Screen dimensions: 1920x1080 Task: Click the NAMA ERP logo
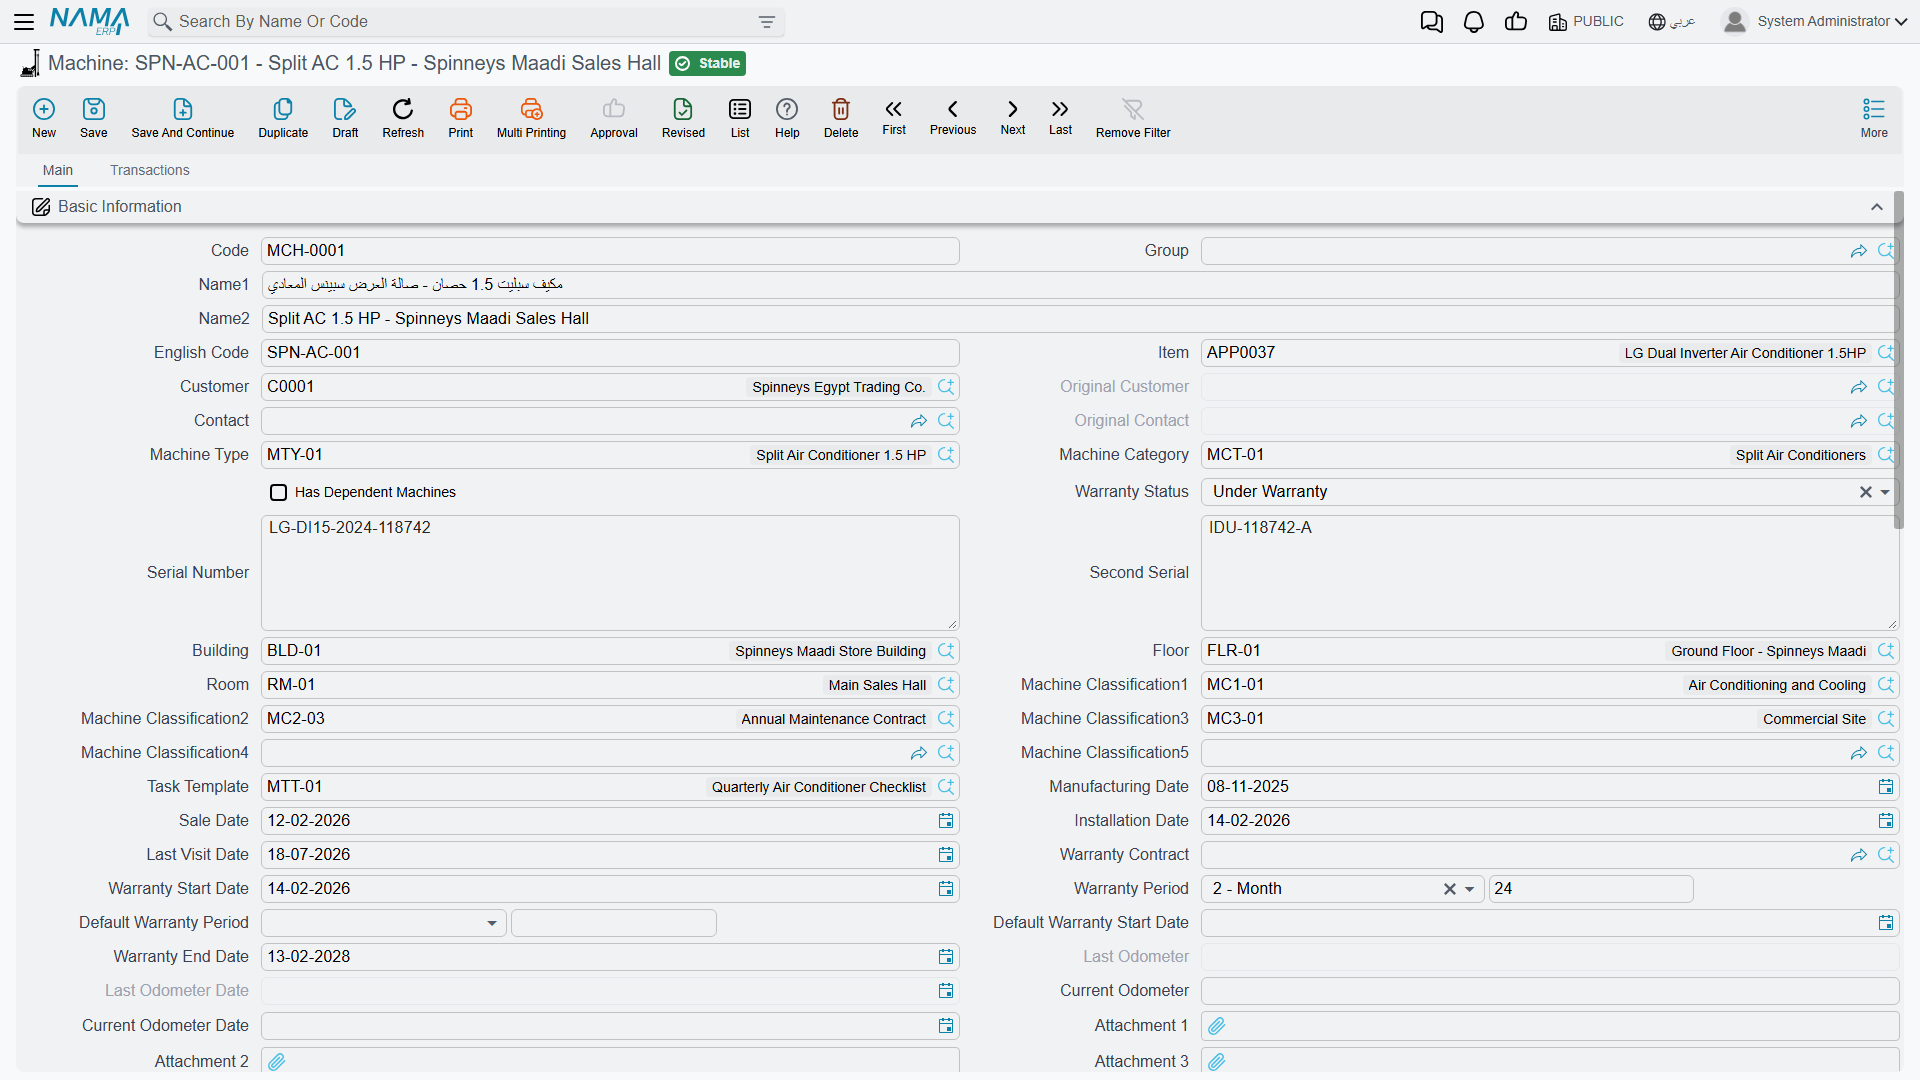[89, 21]
